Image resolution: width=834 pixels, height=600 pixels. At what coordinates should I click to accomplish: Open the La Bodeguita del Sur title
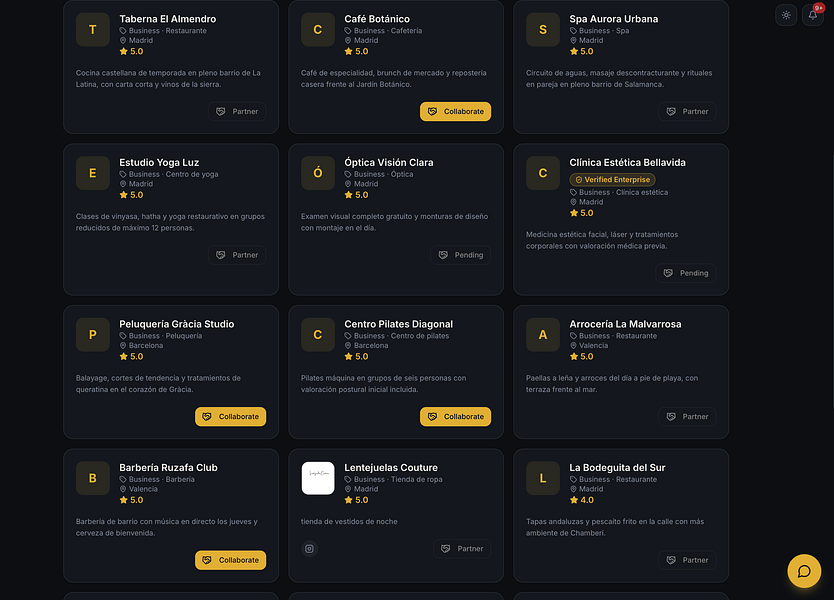617,468
